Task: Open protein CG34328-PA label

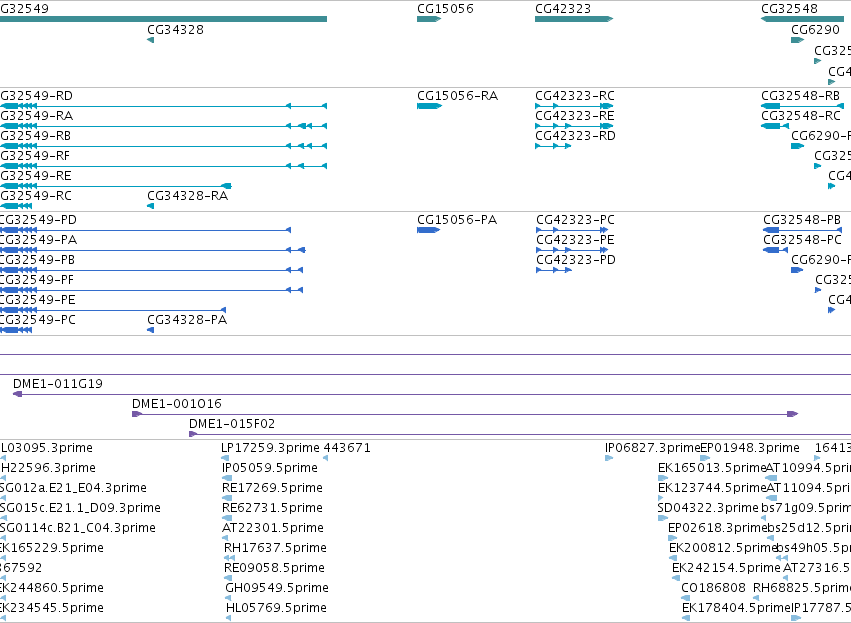Action: click(187, 320)
